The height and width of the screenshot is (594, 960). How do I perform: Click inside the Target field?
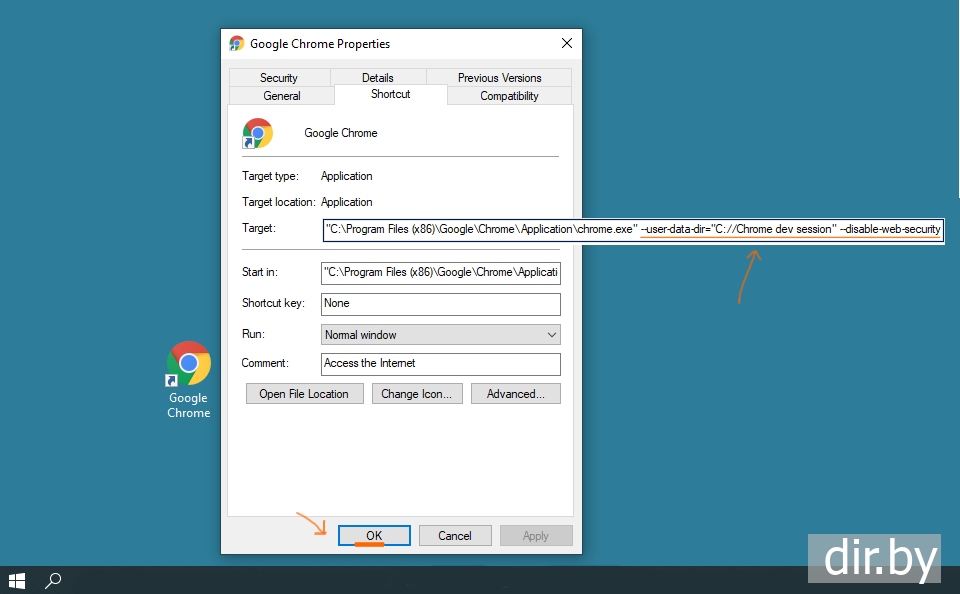click(x=633, y=230)
